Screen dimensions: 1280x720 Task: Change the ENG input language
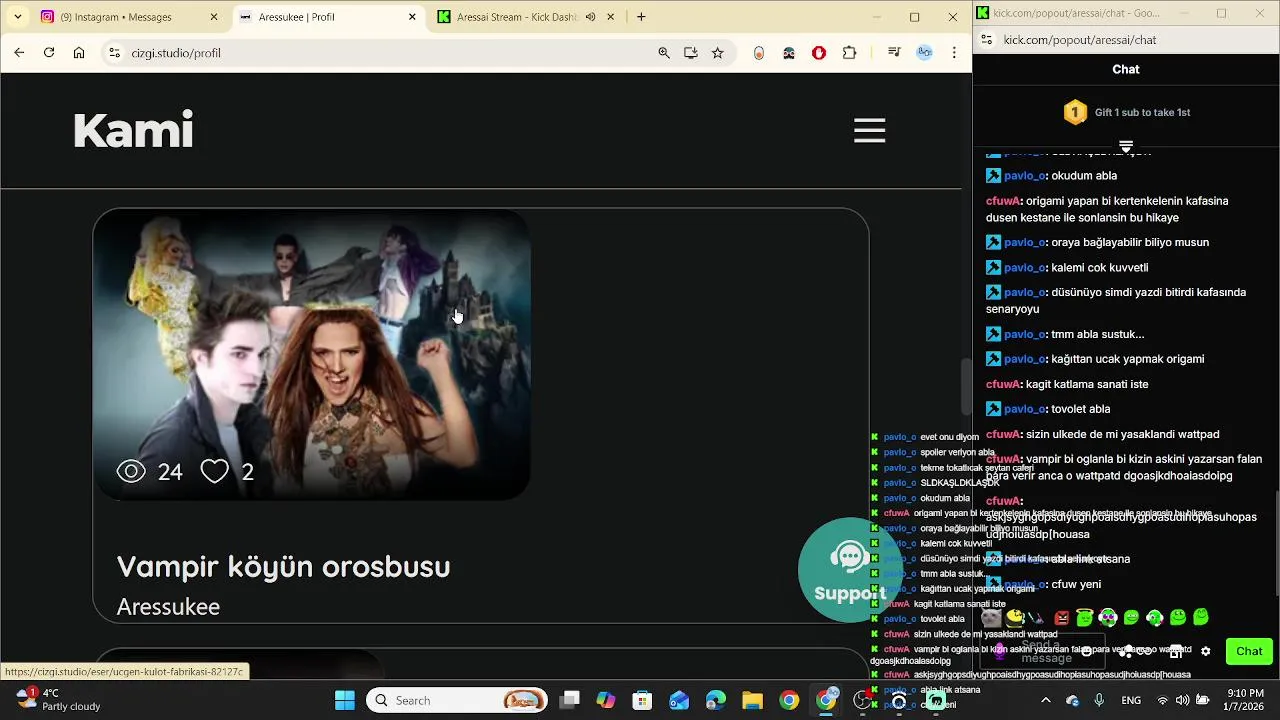(x=1131, y=700)
